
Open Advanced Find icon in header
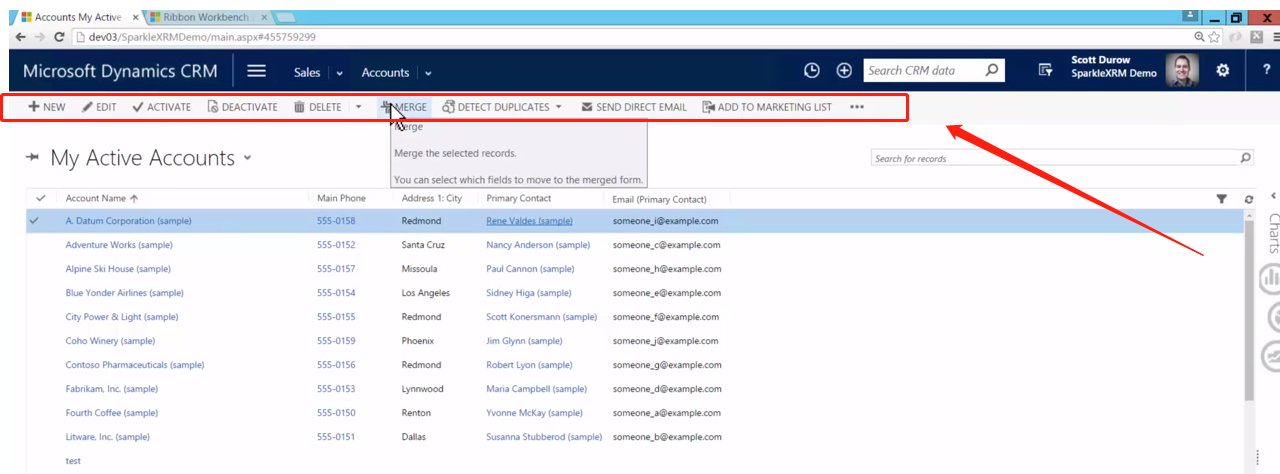(1046, 71)
